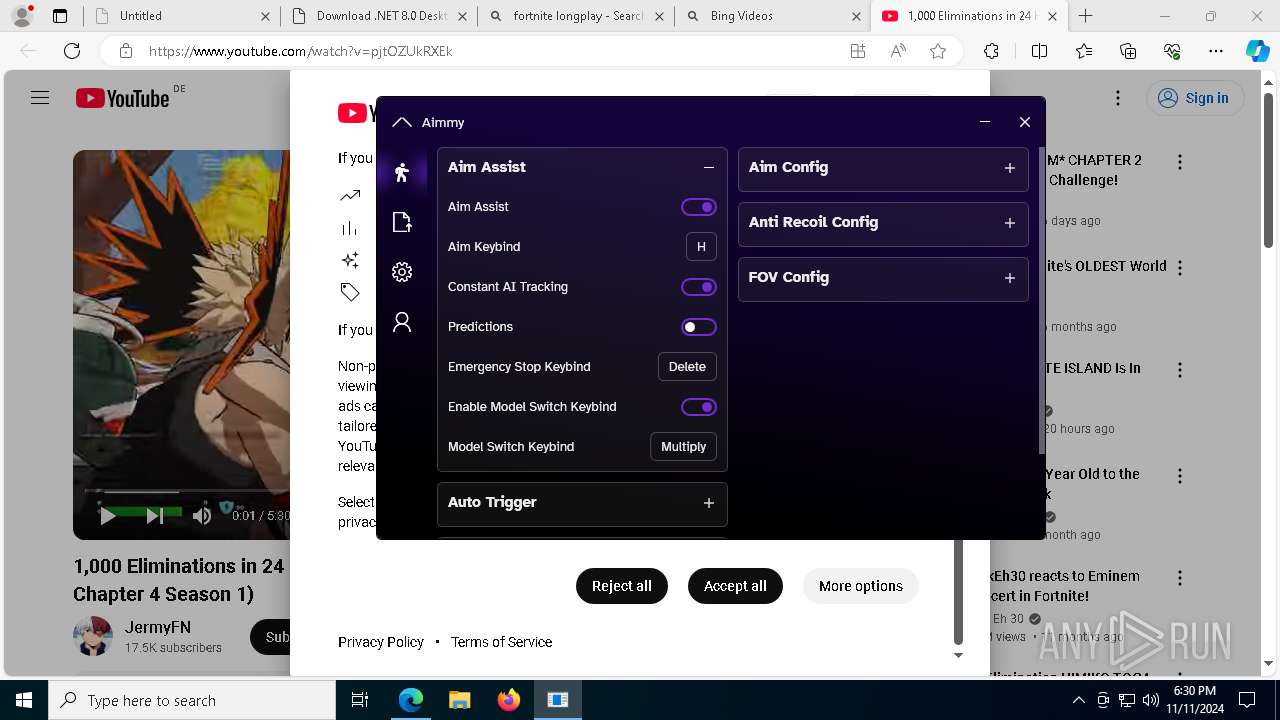Enable the Predictions switch
This screenshot has height=720, width=1280.
699,327
